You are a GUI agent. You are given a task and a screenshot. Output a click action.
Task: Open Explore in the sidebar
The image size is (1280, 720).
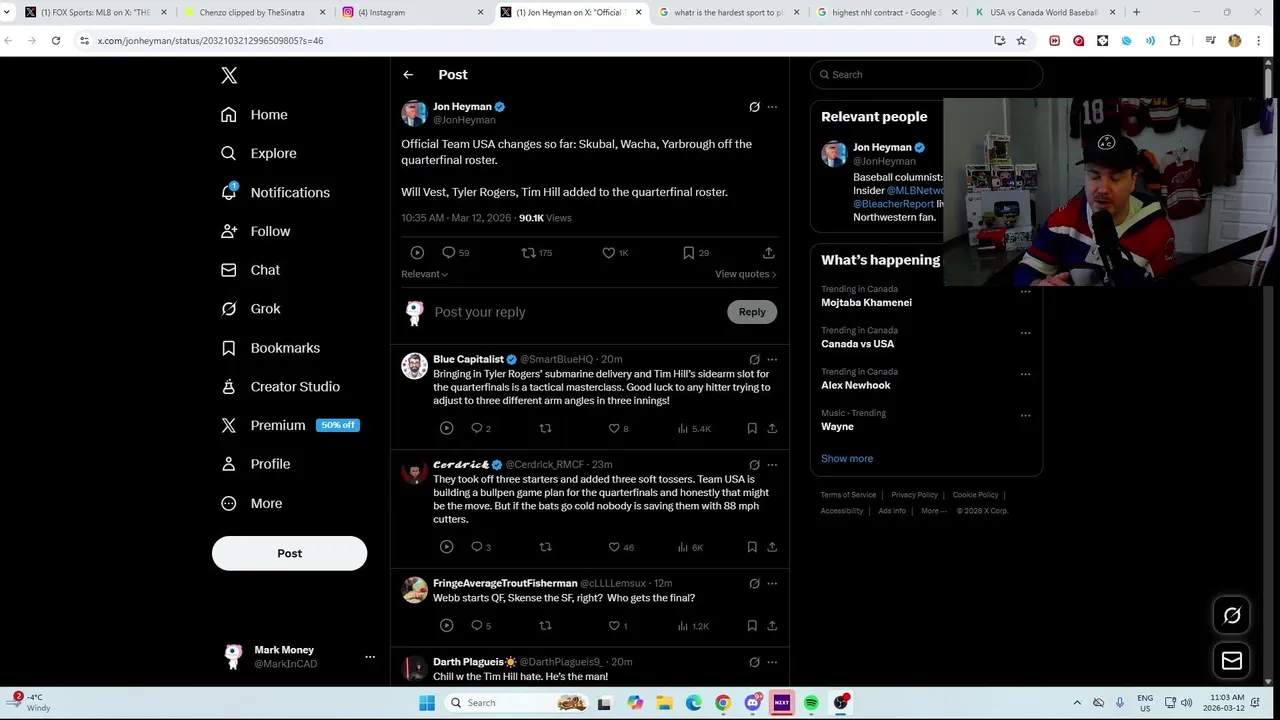(259, 154)
